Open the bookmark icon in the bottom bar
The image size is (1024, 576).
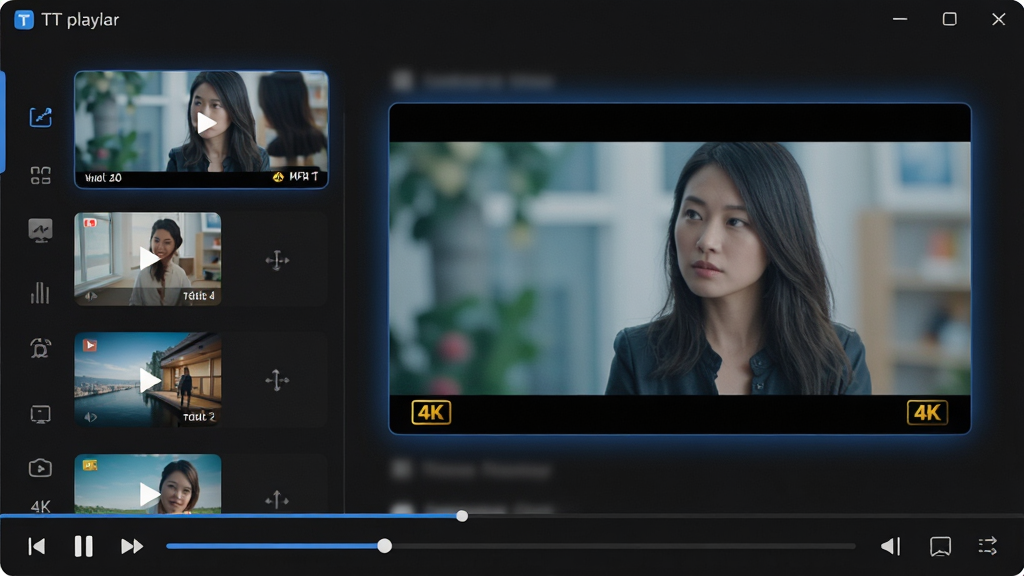(940, 546)
